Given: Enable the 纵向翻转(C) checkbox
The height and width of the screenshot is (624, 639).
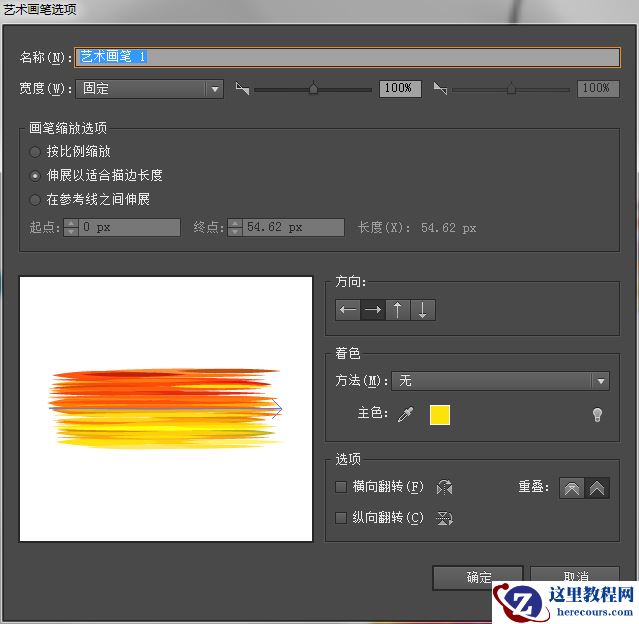Looking at the screenshot, I should pyautogui.click(x=341, y=518).
